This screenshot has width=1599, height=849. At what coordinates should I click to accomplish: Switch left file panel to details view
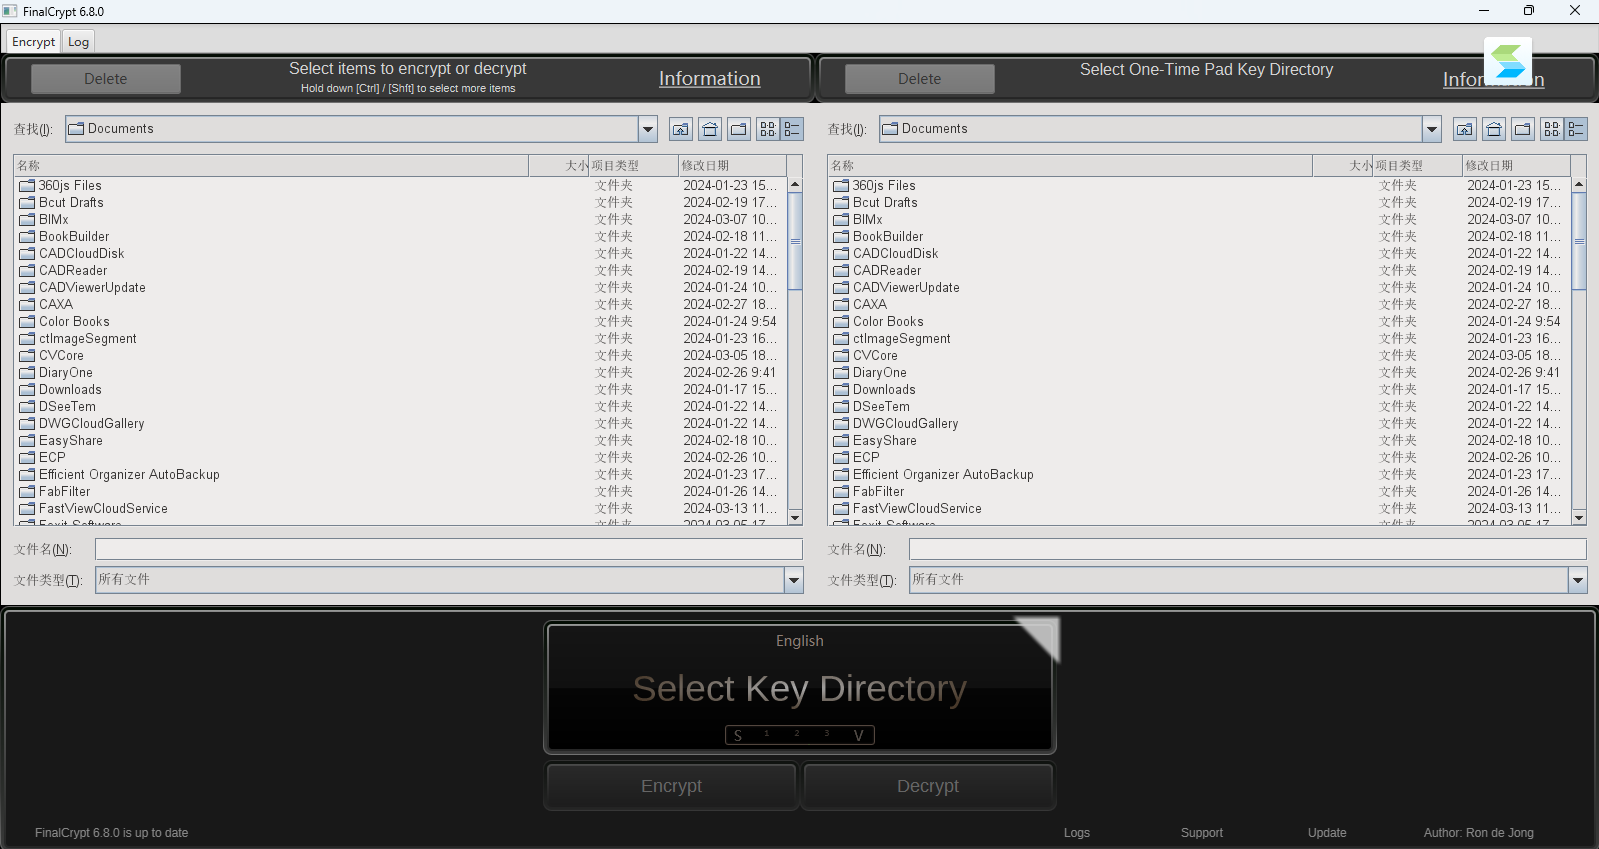(x=792, y=129)
